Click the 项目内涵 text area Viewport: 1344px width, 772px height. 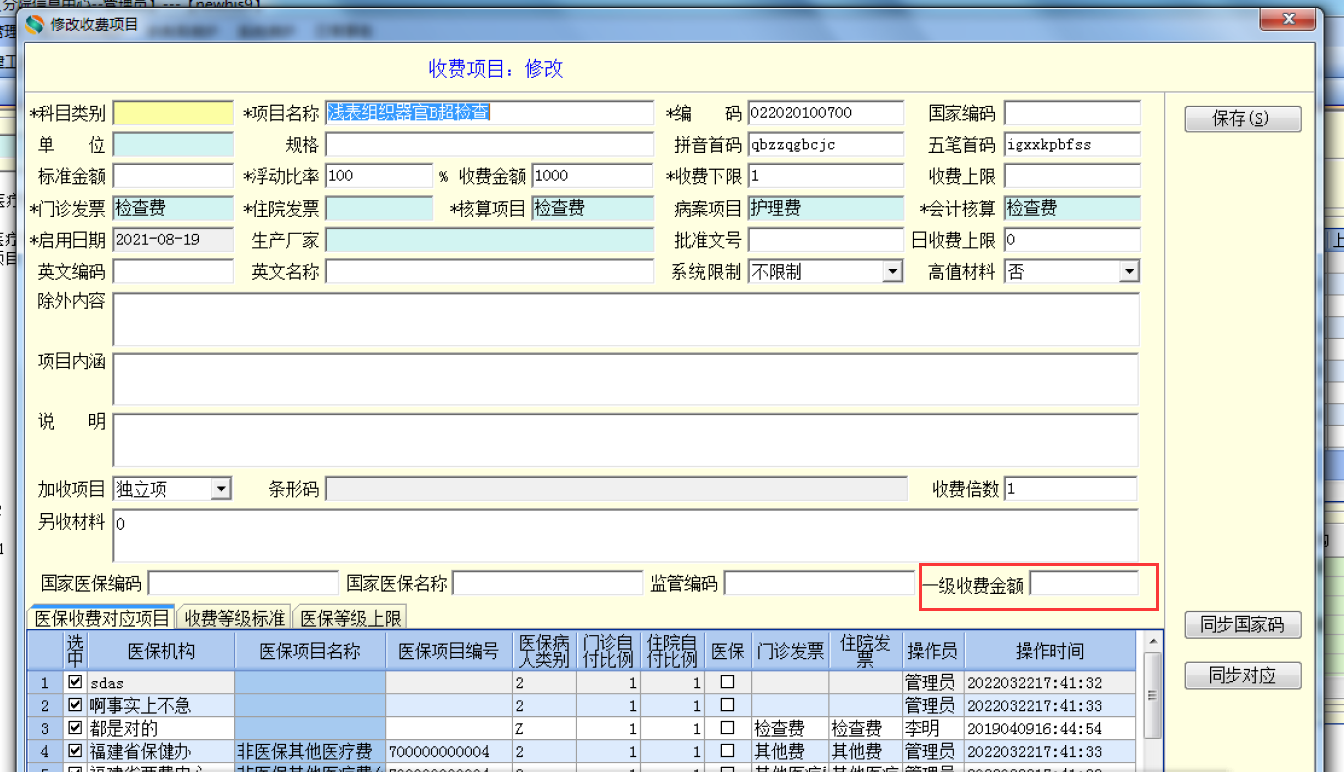tap(626, 379)
